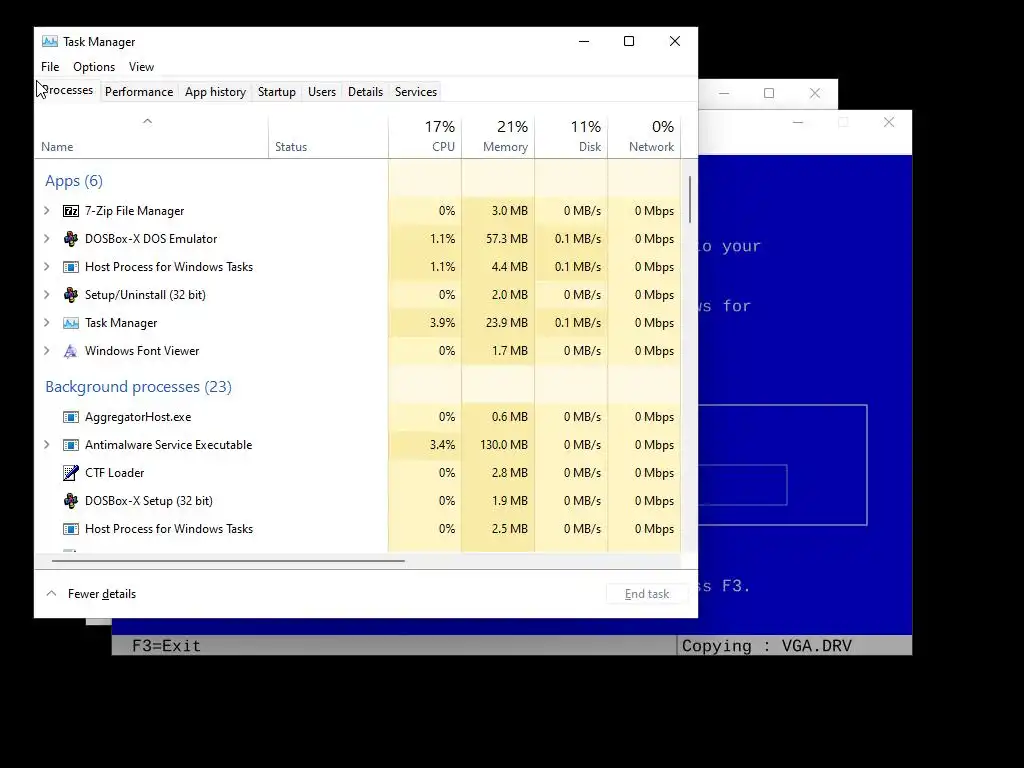Click the 57.3 MB memory value
1024x768 pixels.
507,239
